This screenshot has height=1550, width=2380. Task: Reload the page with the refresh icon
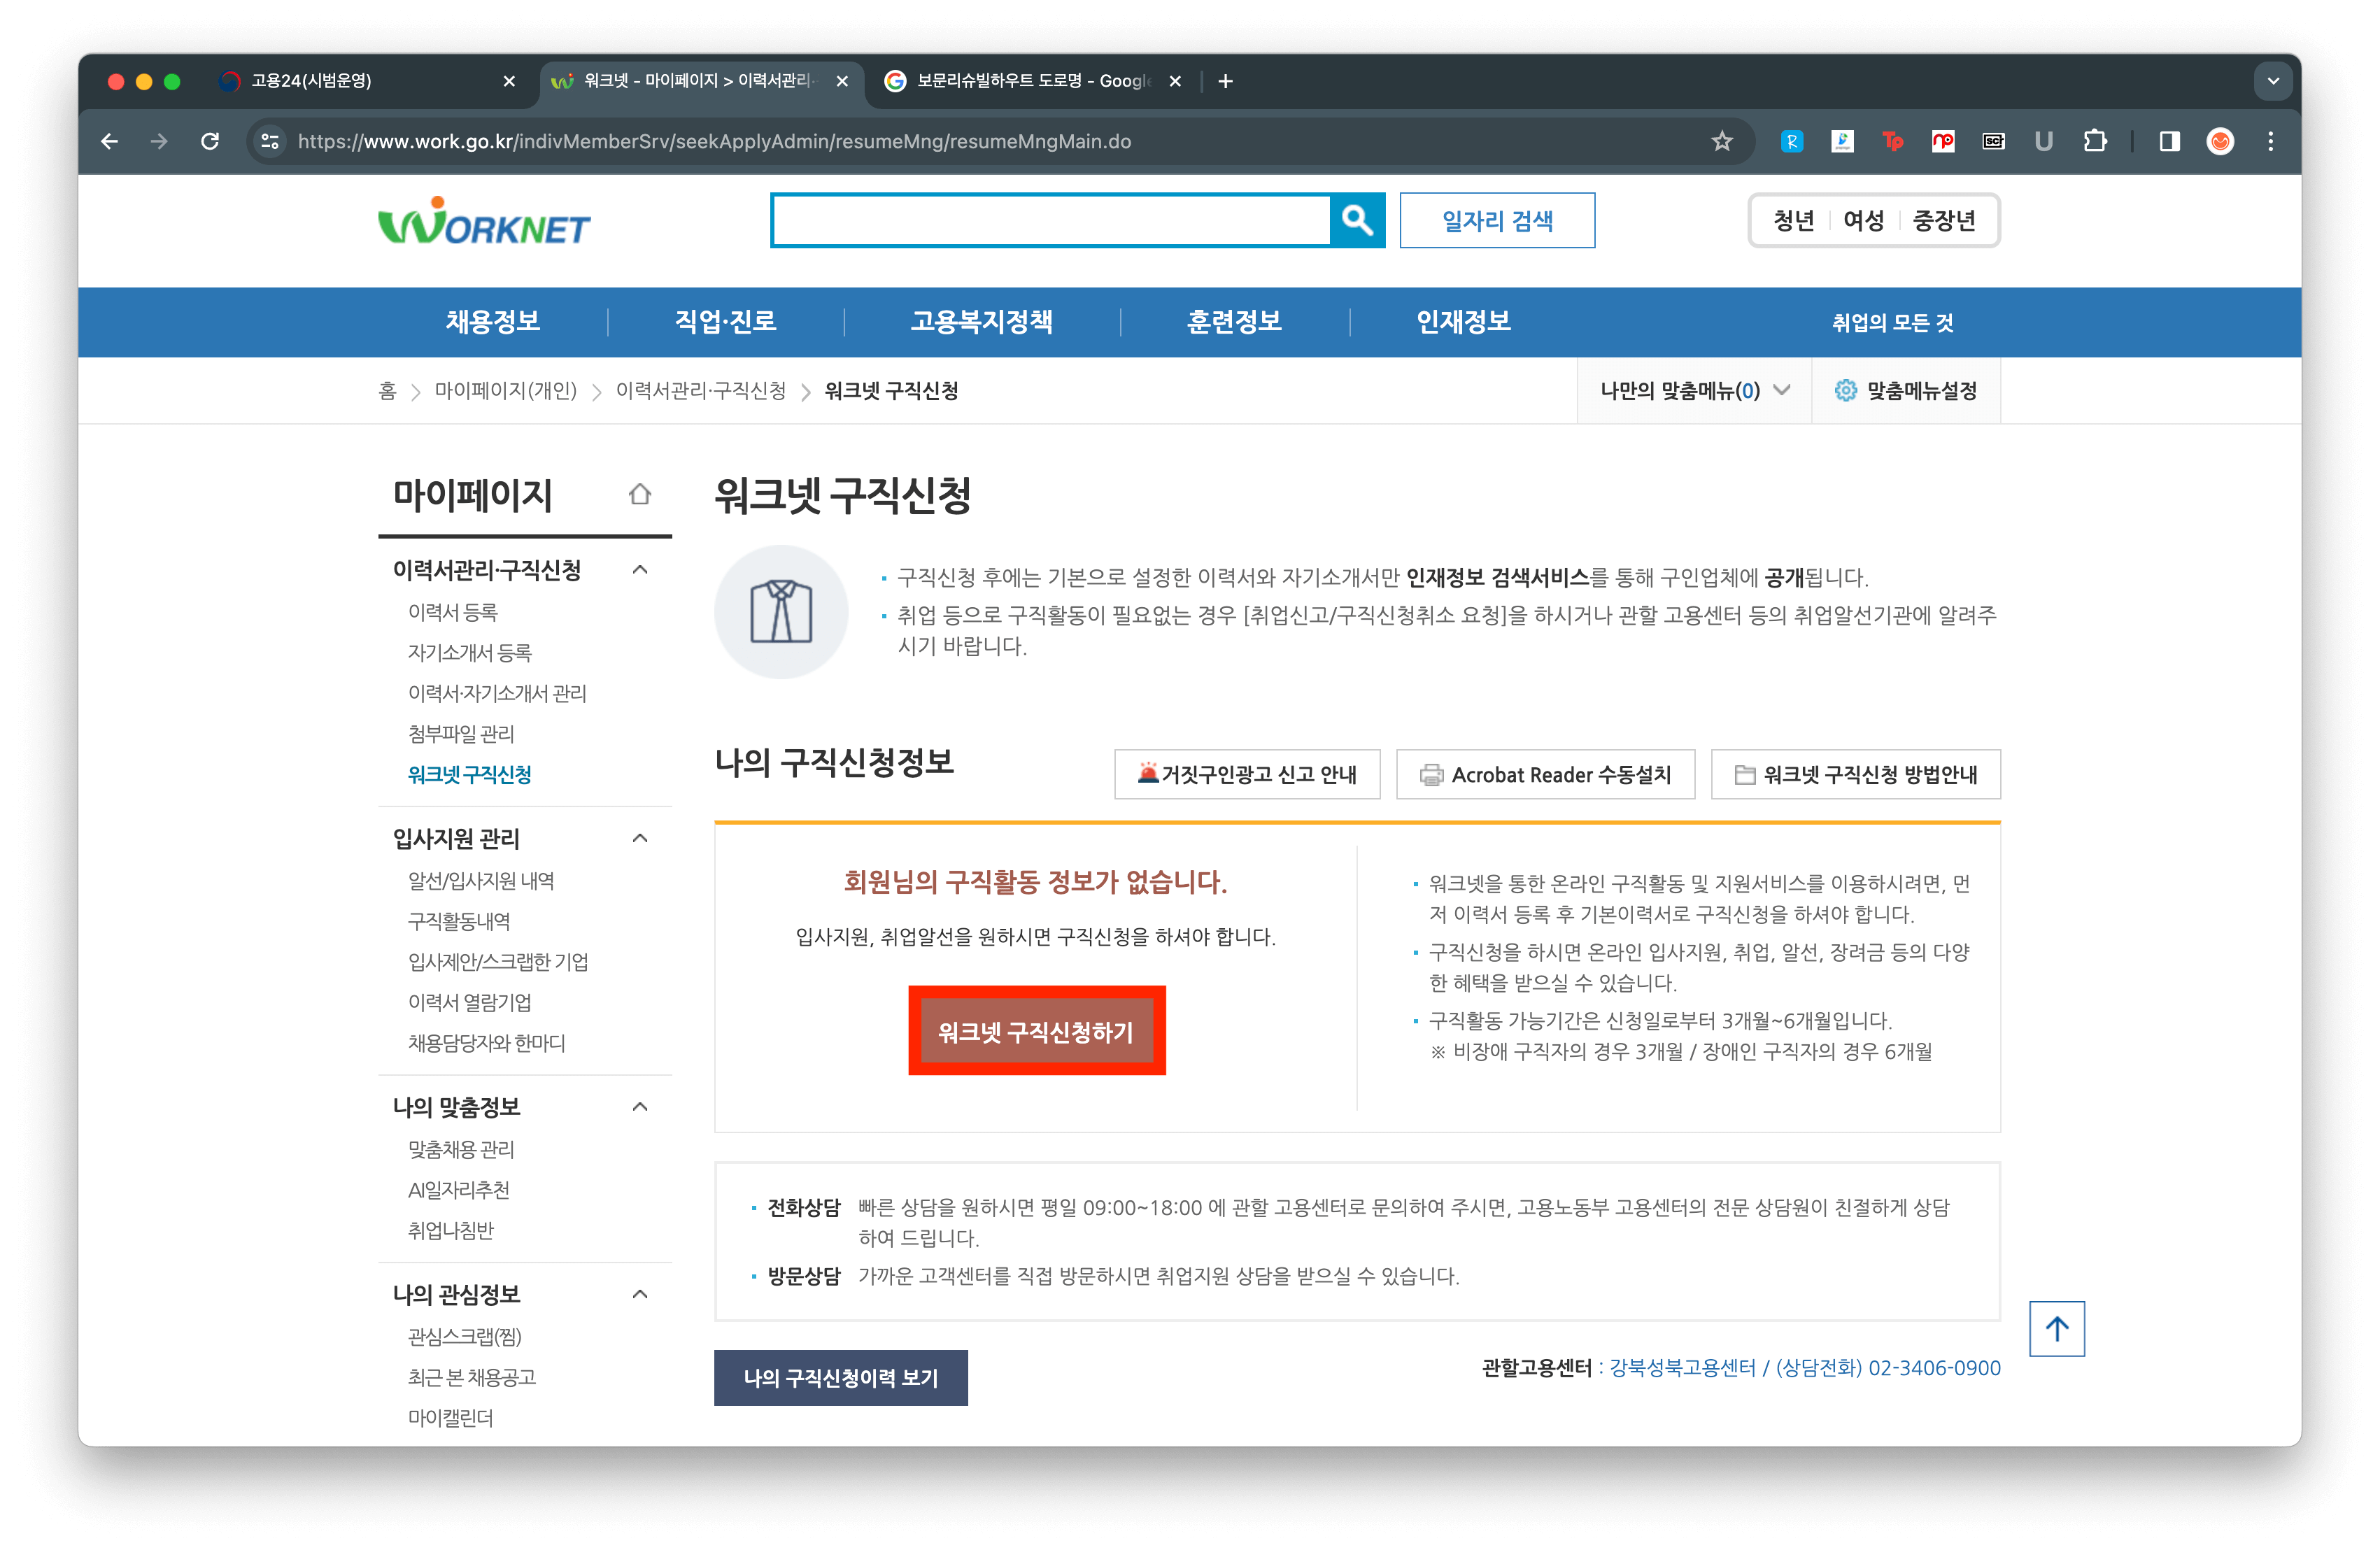click(x=210, y=141)
